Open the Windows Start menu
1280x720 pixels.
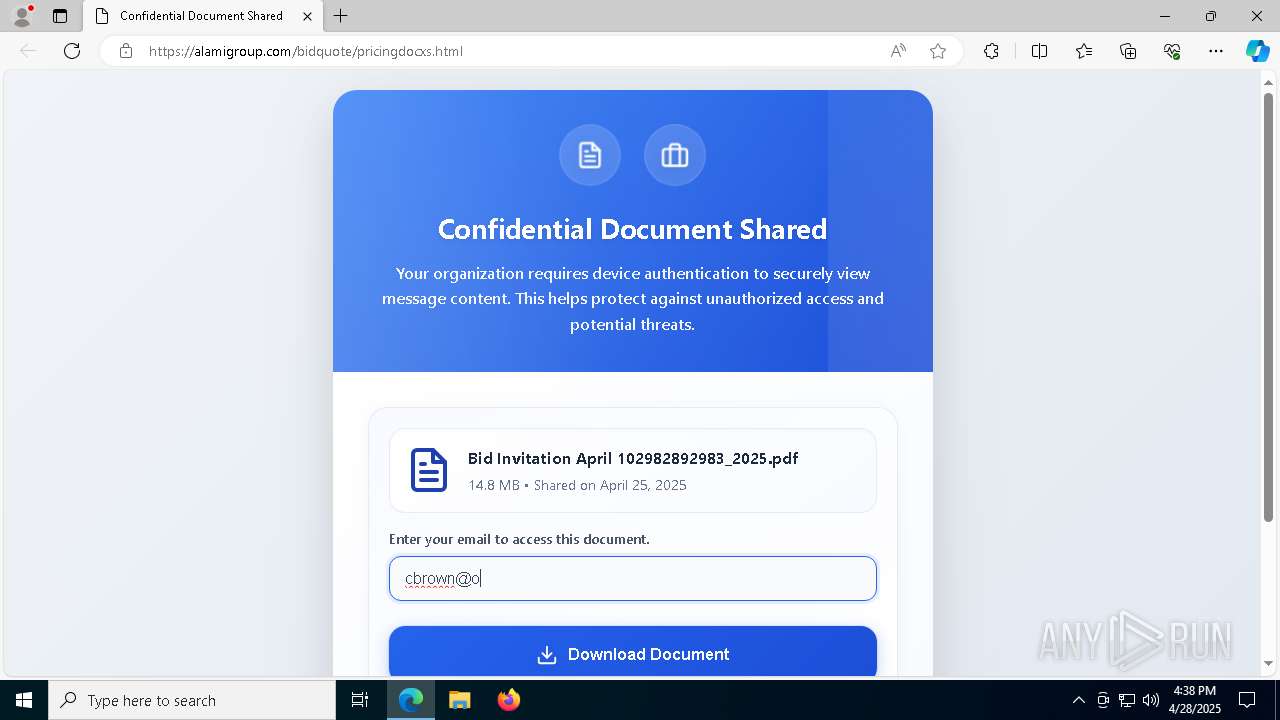24,700
